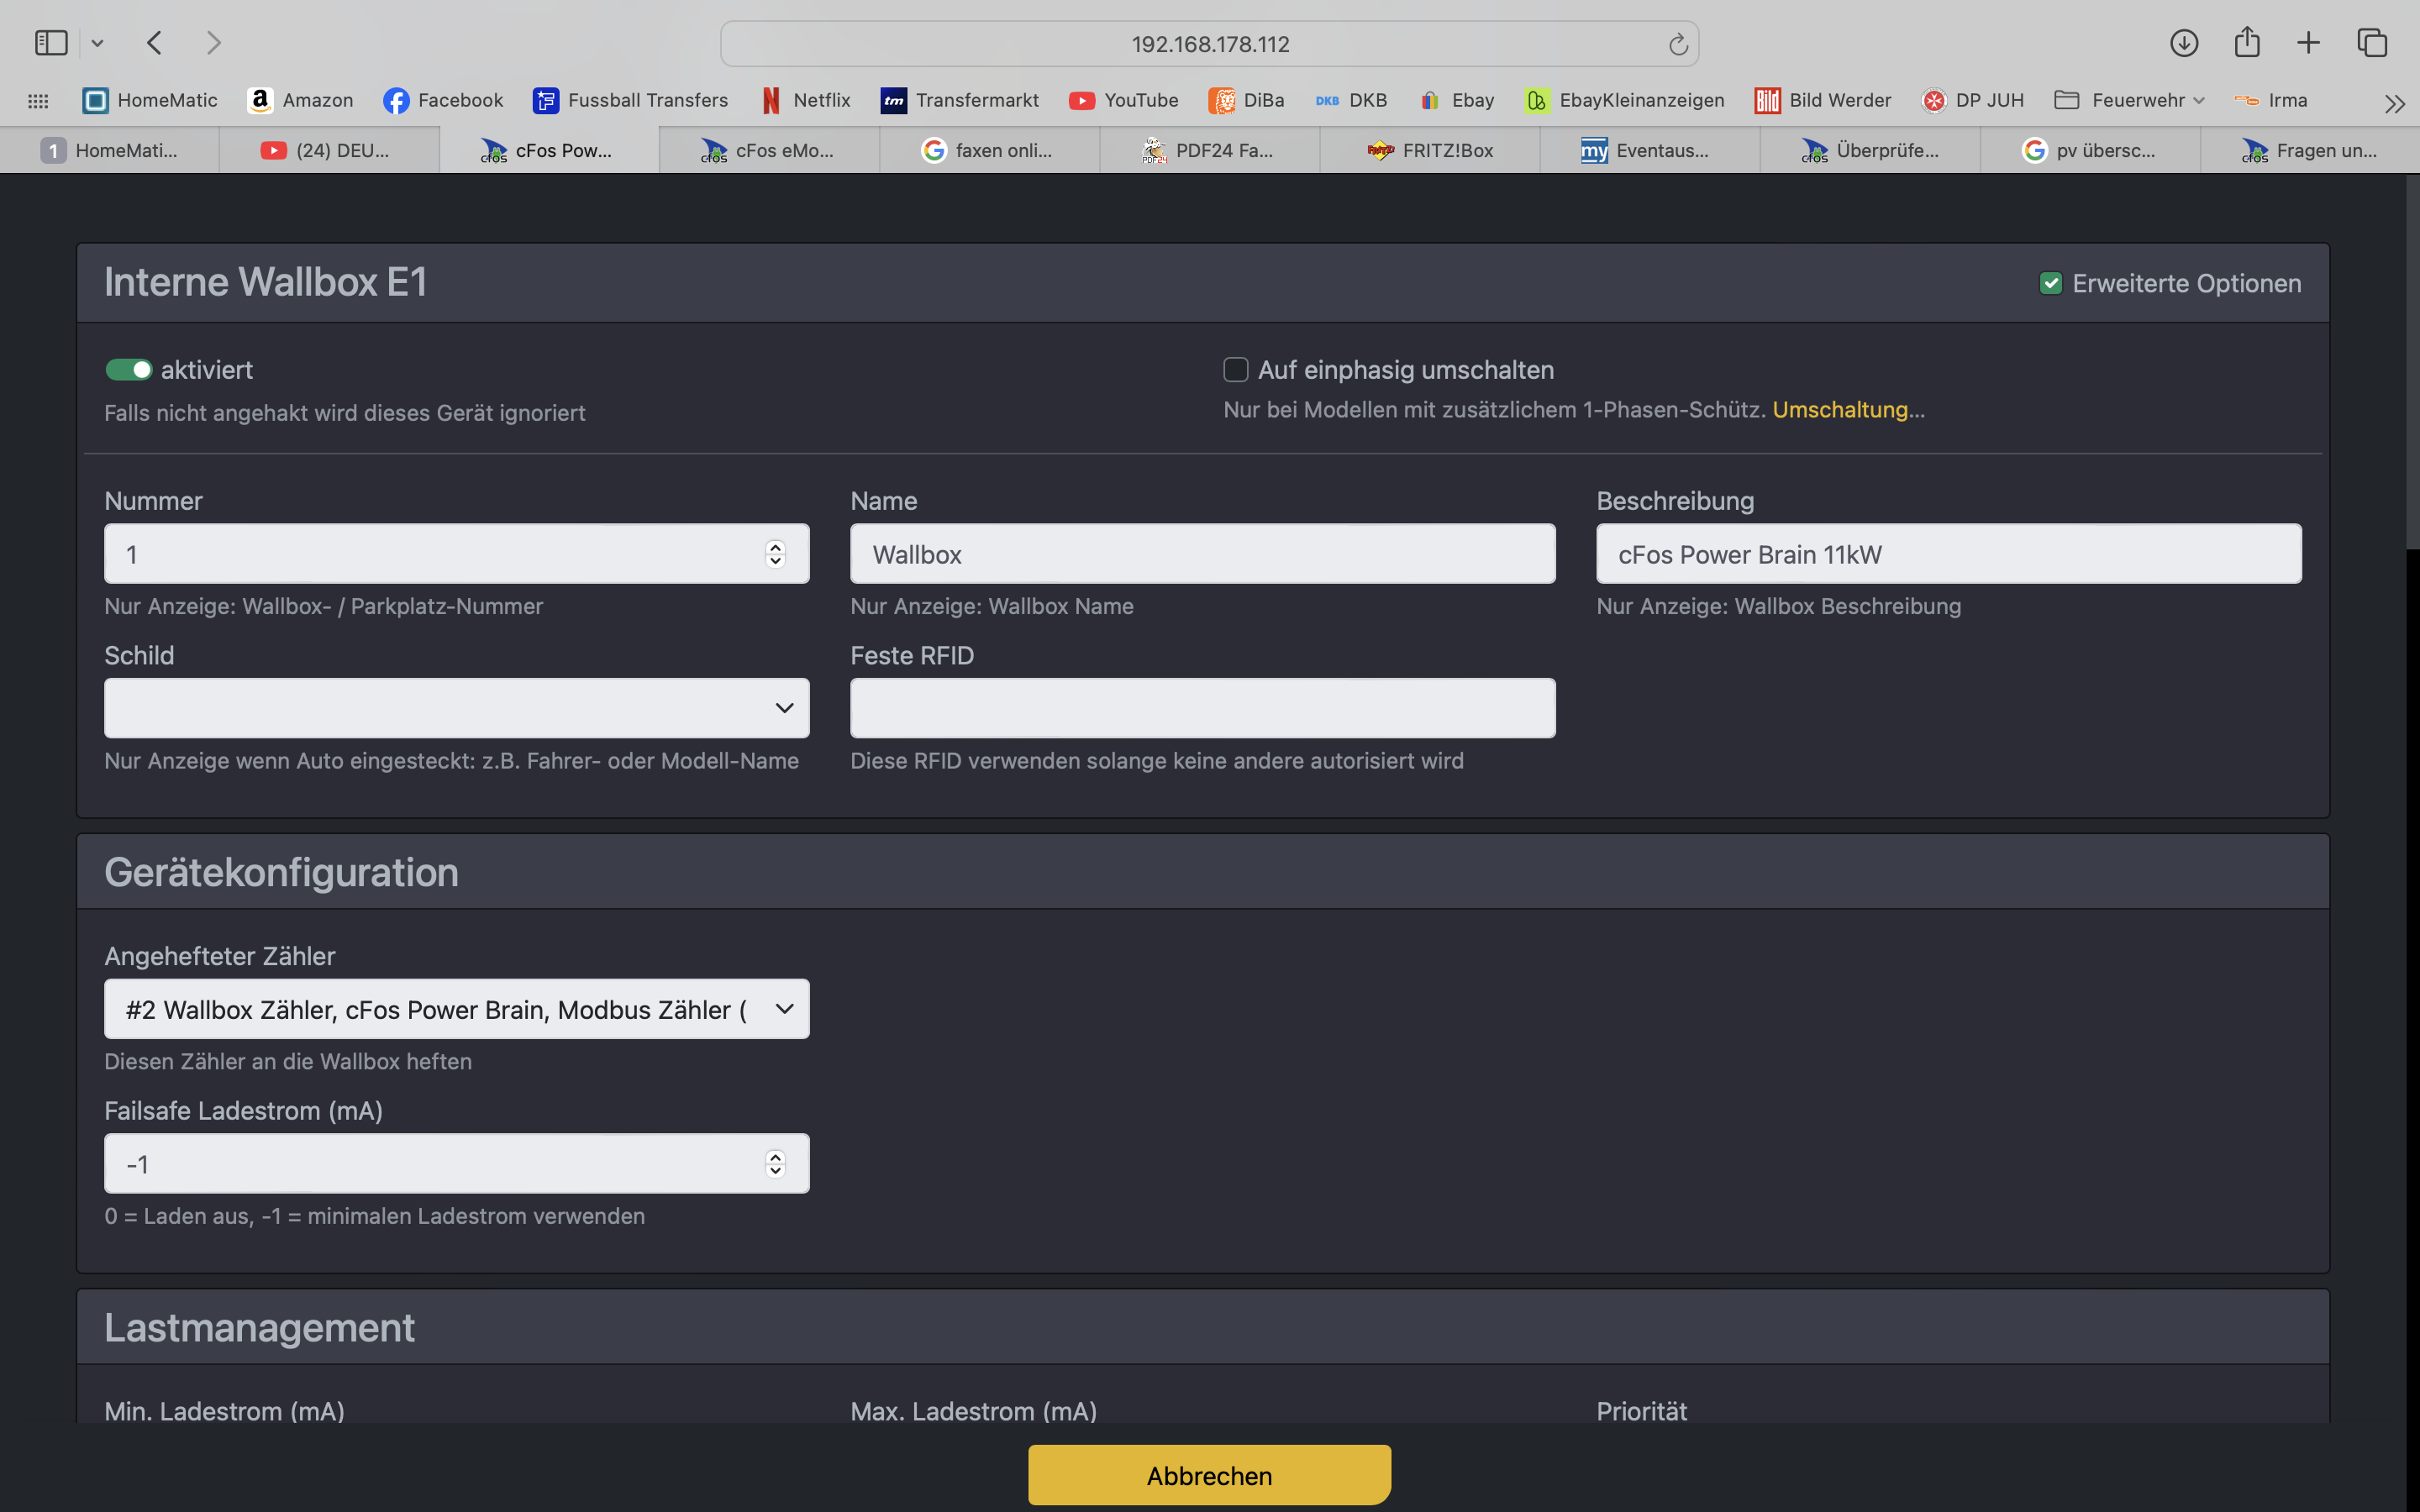Switch to the HomeMati... tab

[110, 150]
